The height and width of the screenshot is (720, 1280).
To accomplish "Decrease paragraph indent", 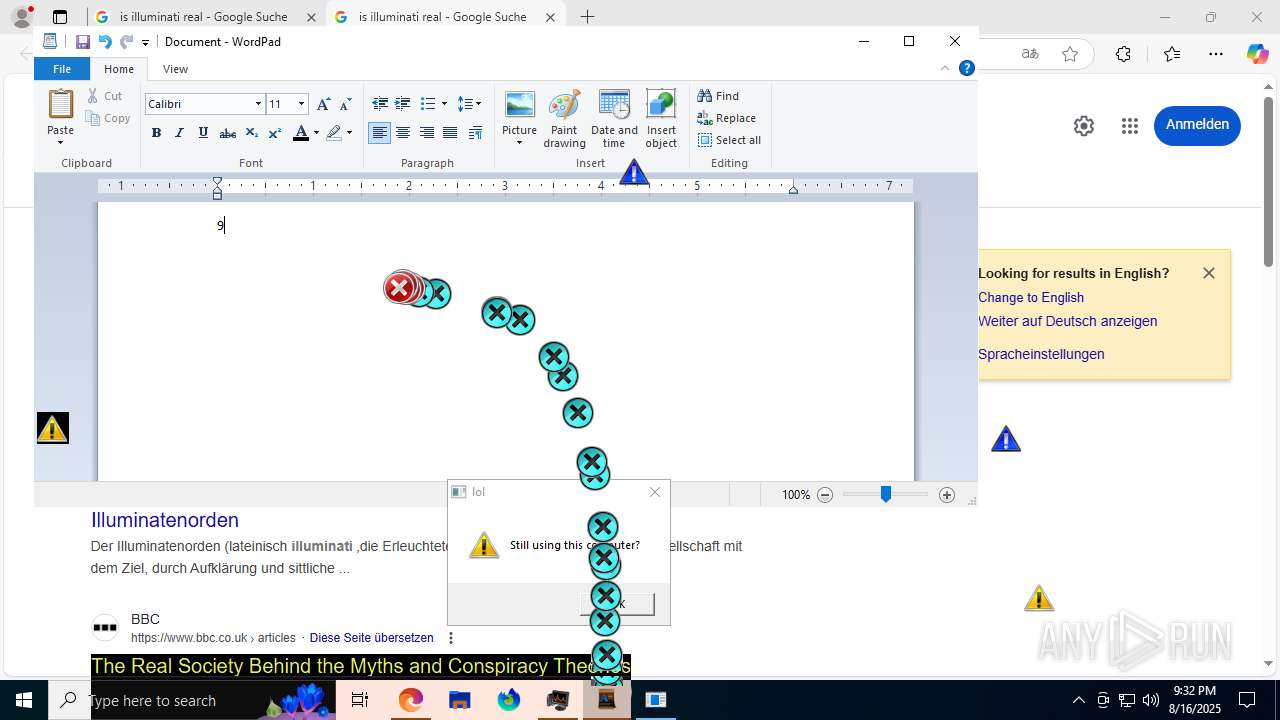I will [x=380, y=104].
